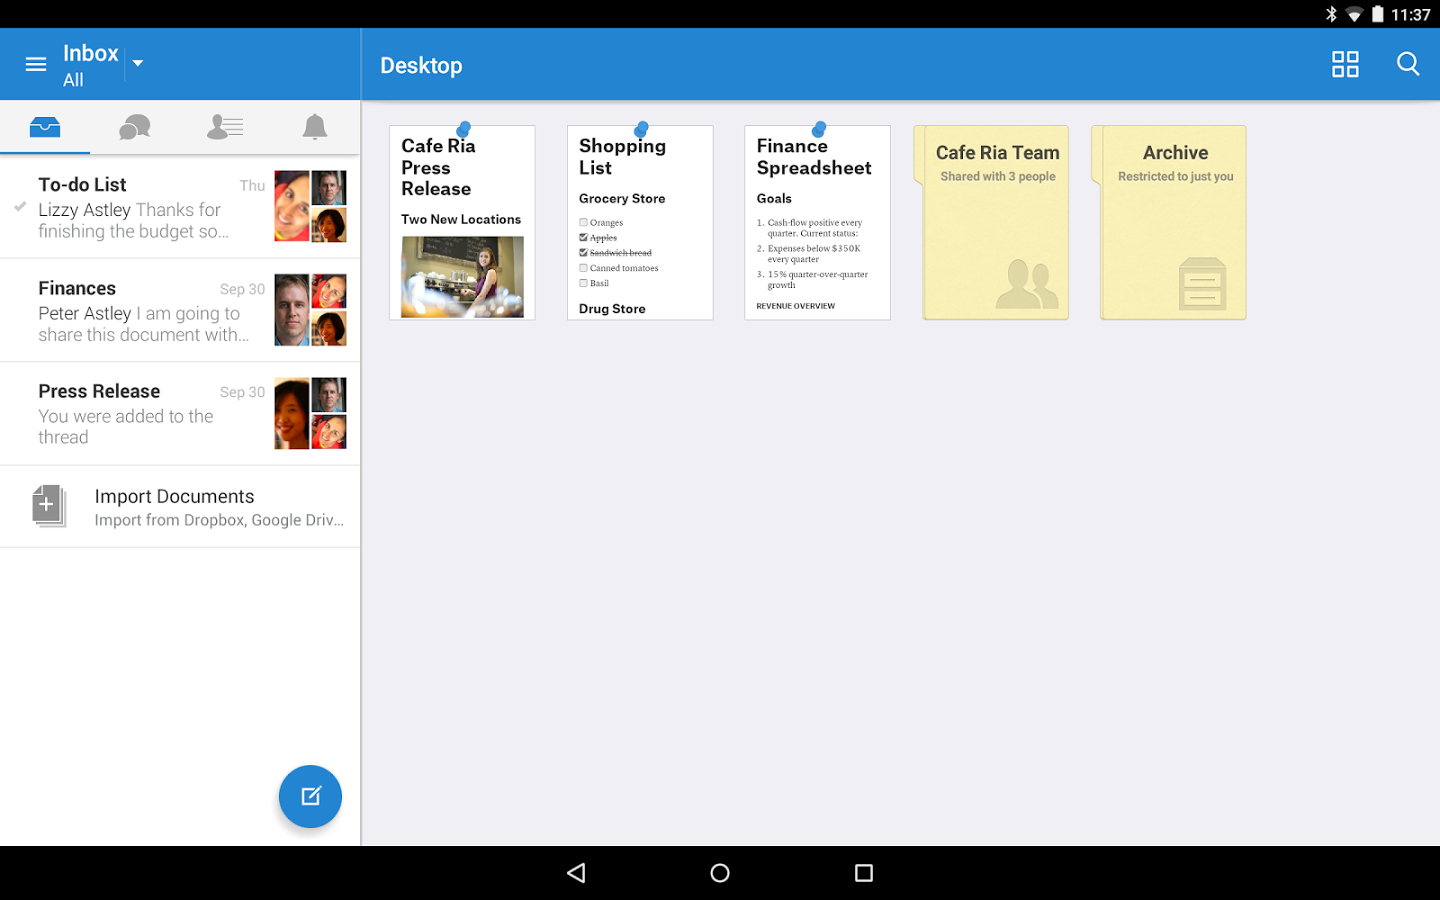The height and width of the screenshot is (900, 1440).
Task: Tap the compose new document button
Action: [310, 796]
